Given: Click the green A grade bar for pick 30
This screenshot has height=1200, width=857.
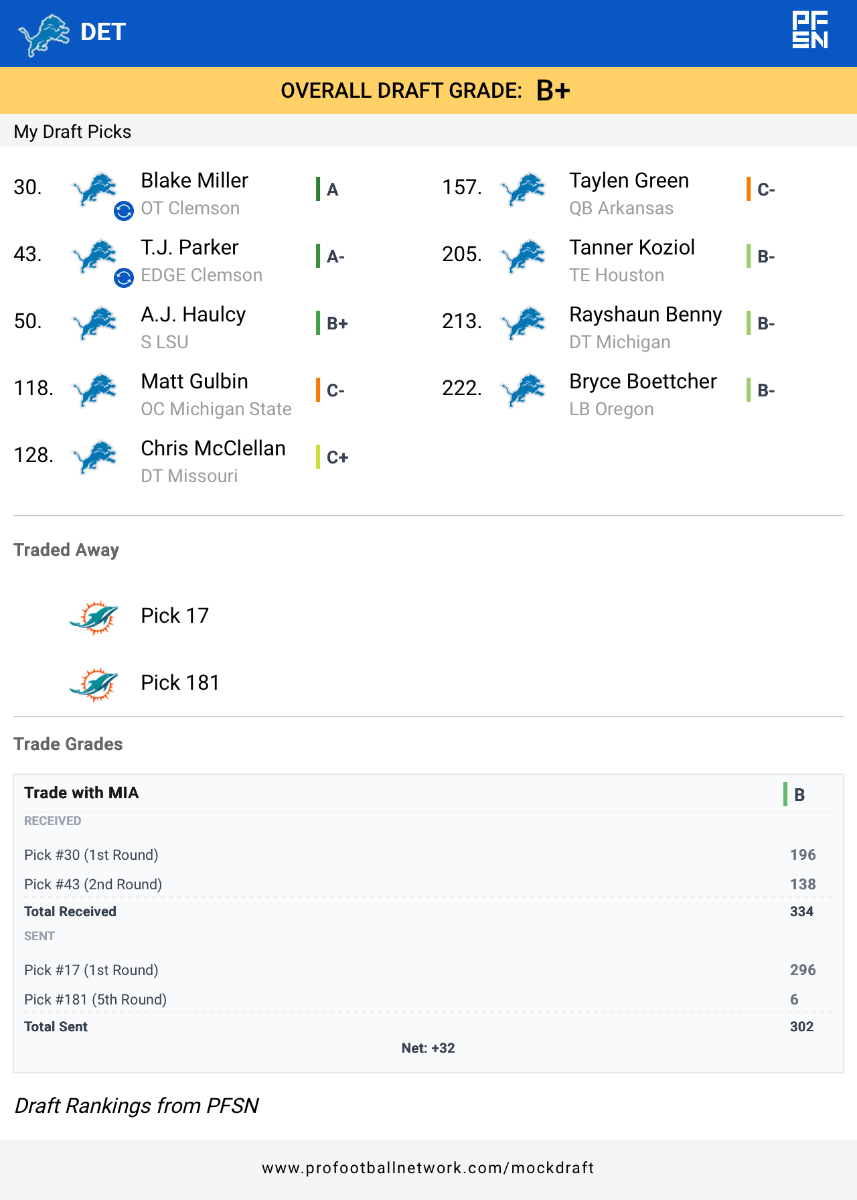Looking at the screenshot, I should point(318,189).
